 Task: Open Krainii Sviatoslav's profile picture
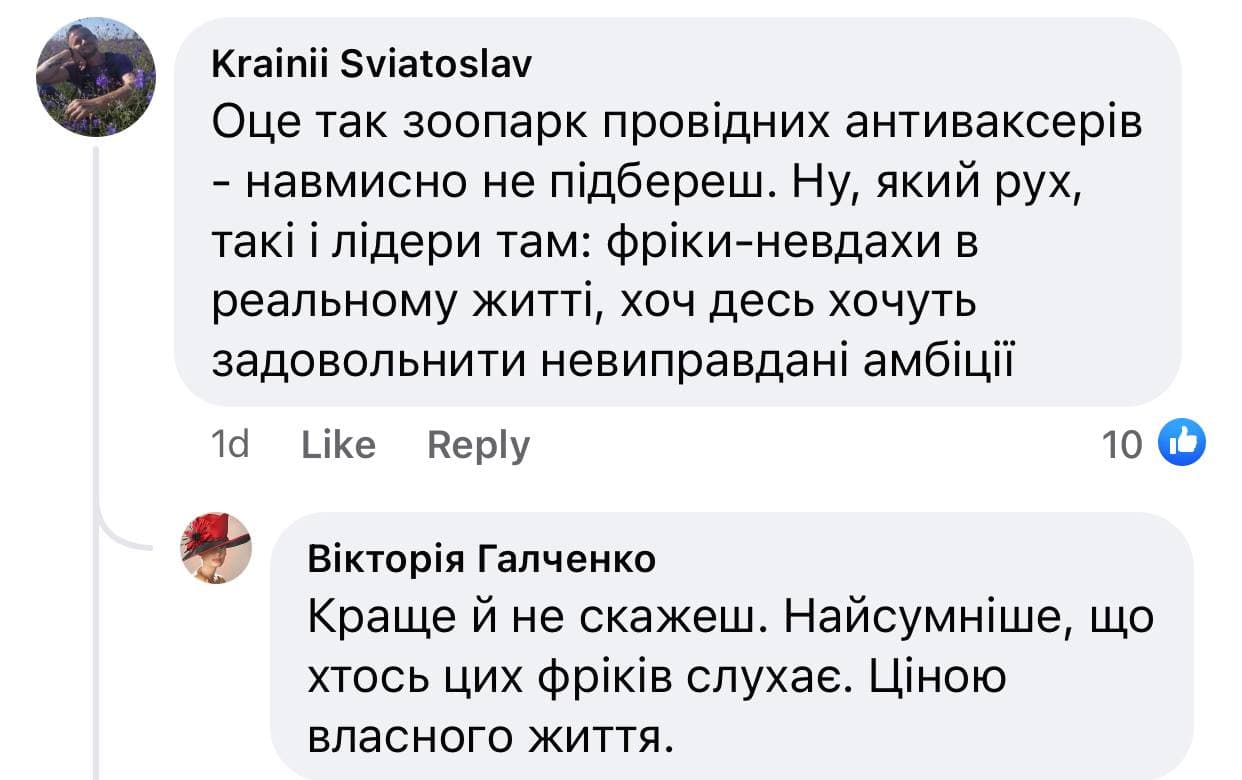click(x=96, y=77)
